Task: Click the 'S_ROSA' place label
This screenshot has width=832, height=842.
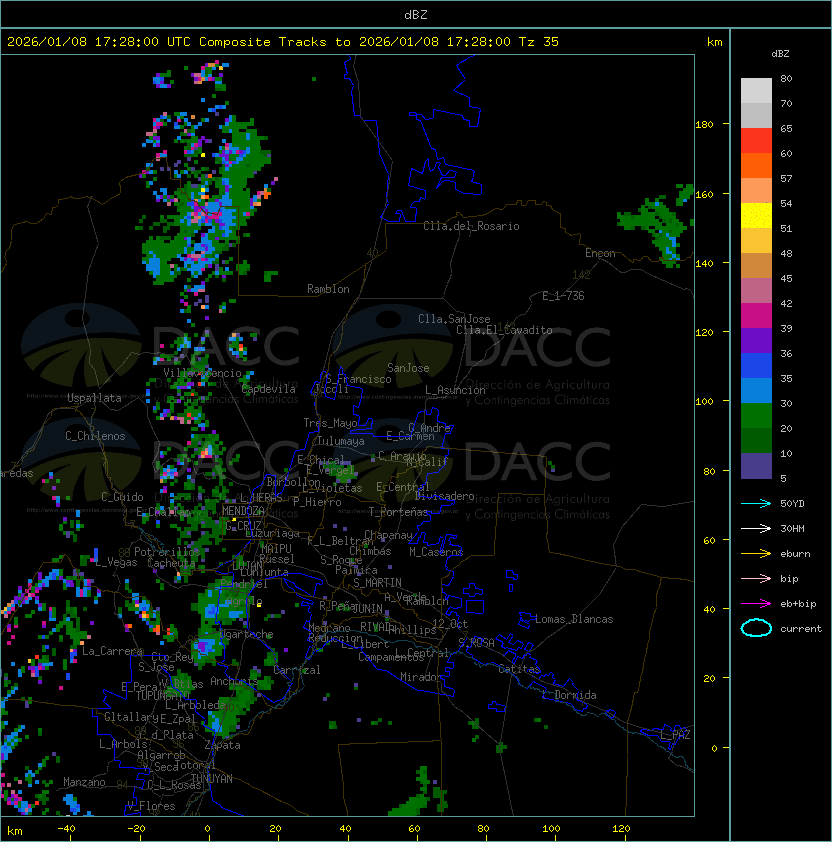Action: coord(476,642)
